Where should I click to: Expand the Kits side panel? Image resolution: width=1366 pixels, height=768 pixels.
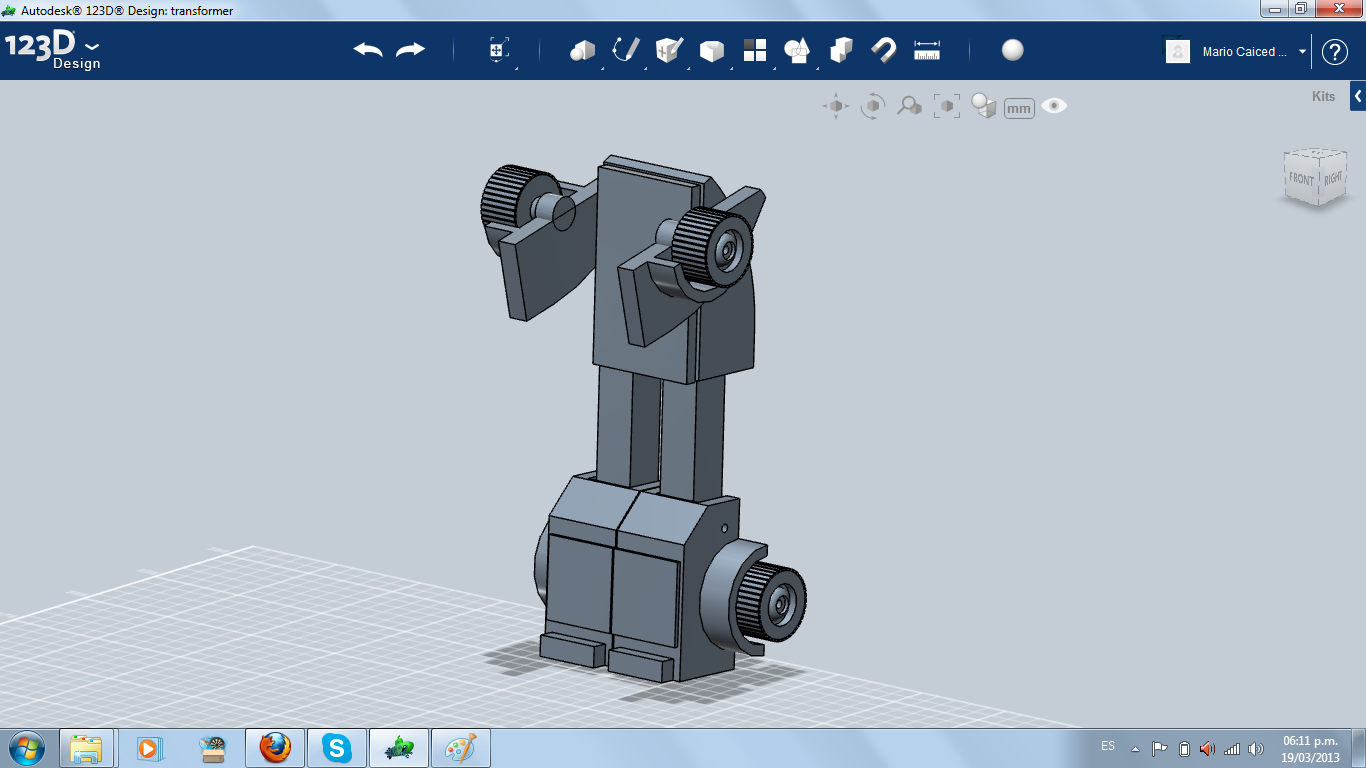click(1358, 97)
